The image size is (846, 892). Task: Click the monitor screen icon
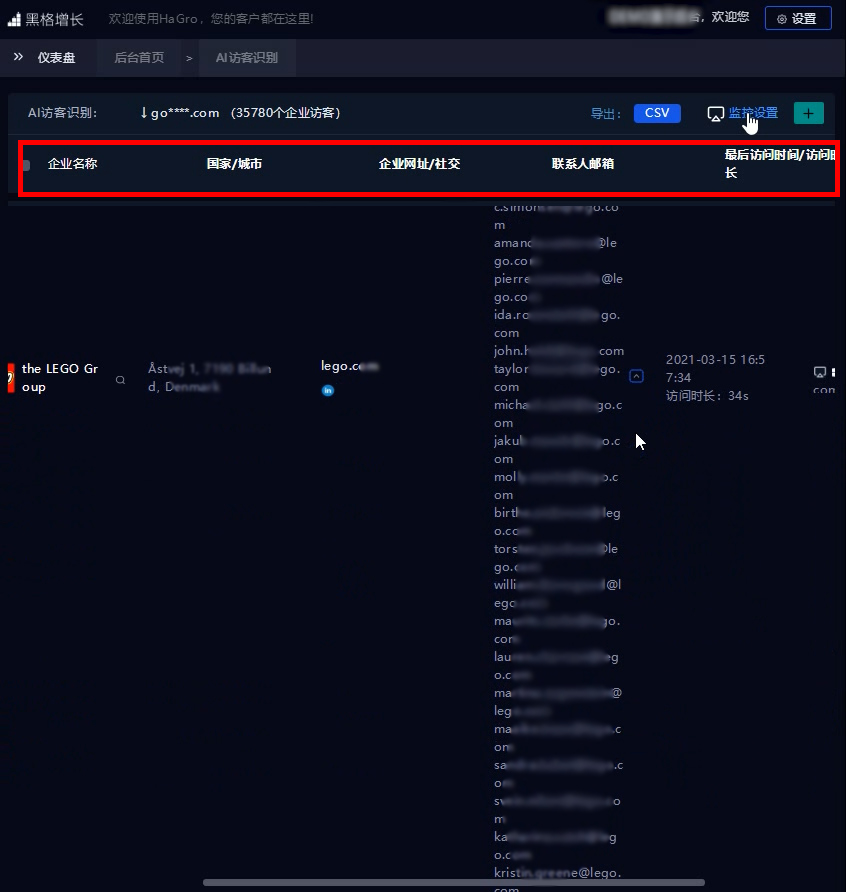coord(715,114)
